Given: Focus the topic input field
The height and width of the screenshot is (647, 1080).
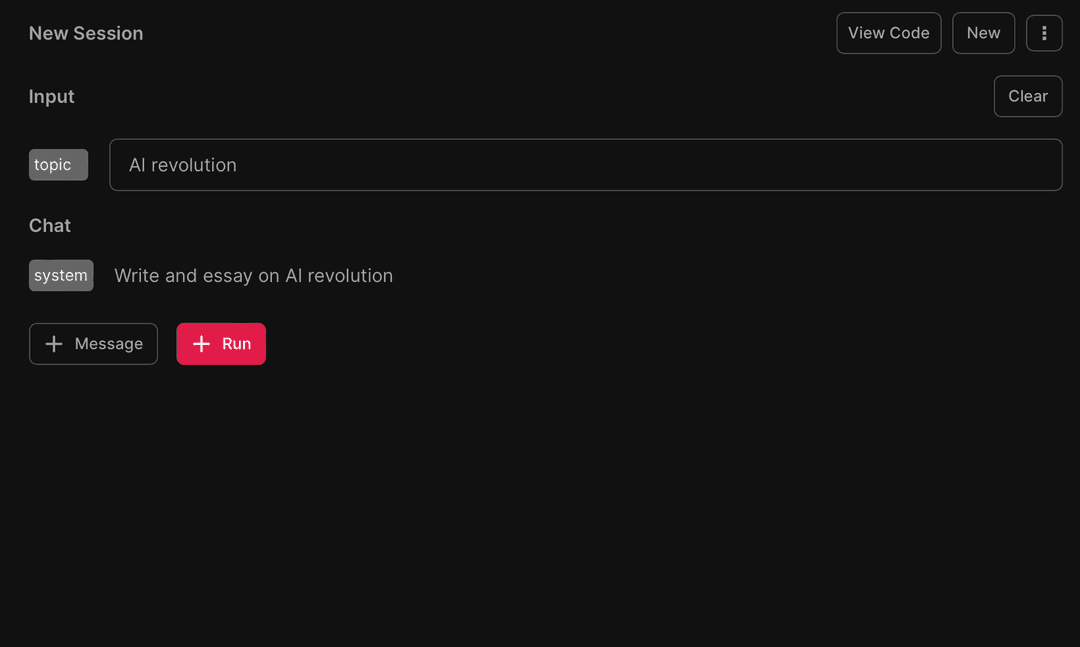Looking at the screenshot, I should pyautogui.click(x=585, y=165).
